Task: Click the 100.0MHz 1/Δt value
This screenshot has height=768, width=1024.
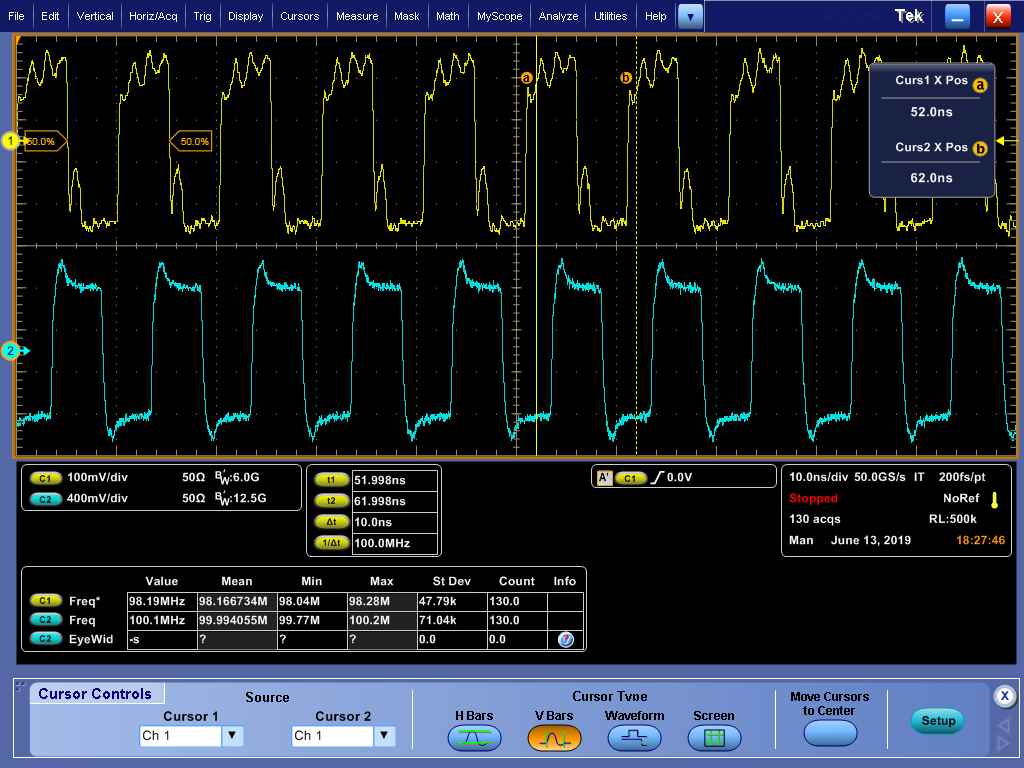Action: tap(394, 543)
